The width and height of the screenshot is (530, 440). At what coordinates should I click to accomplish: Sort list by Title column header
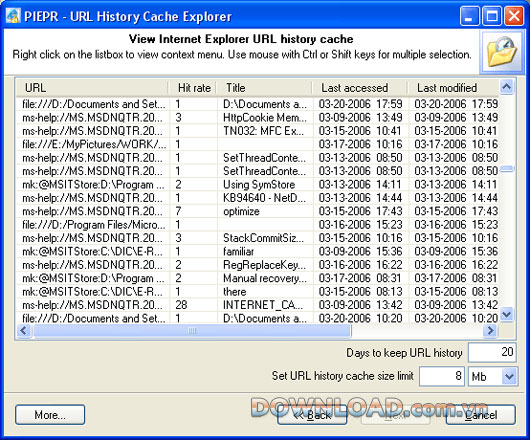tap(265, 88)
